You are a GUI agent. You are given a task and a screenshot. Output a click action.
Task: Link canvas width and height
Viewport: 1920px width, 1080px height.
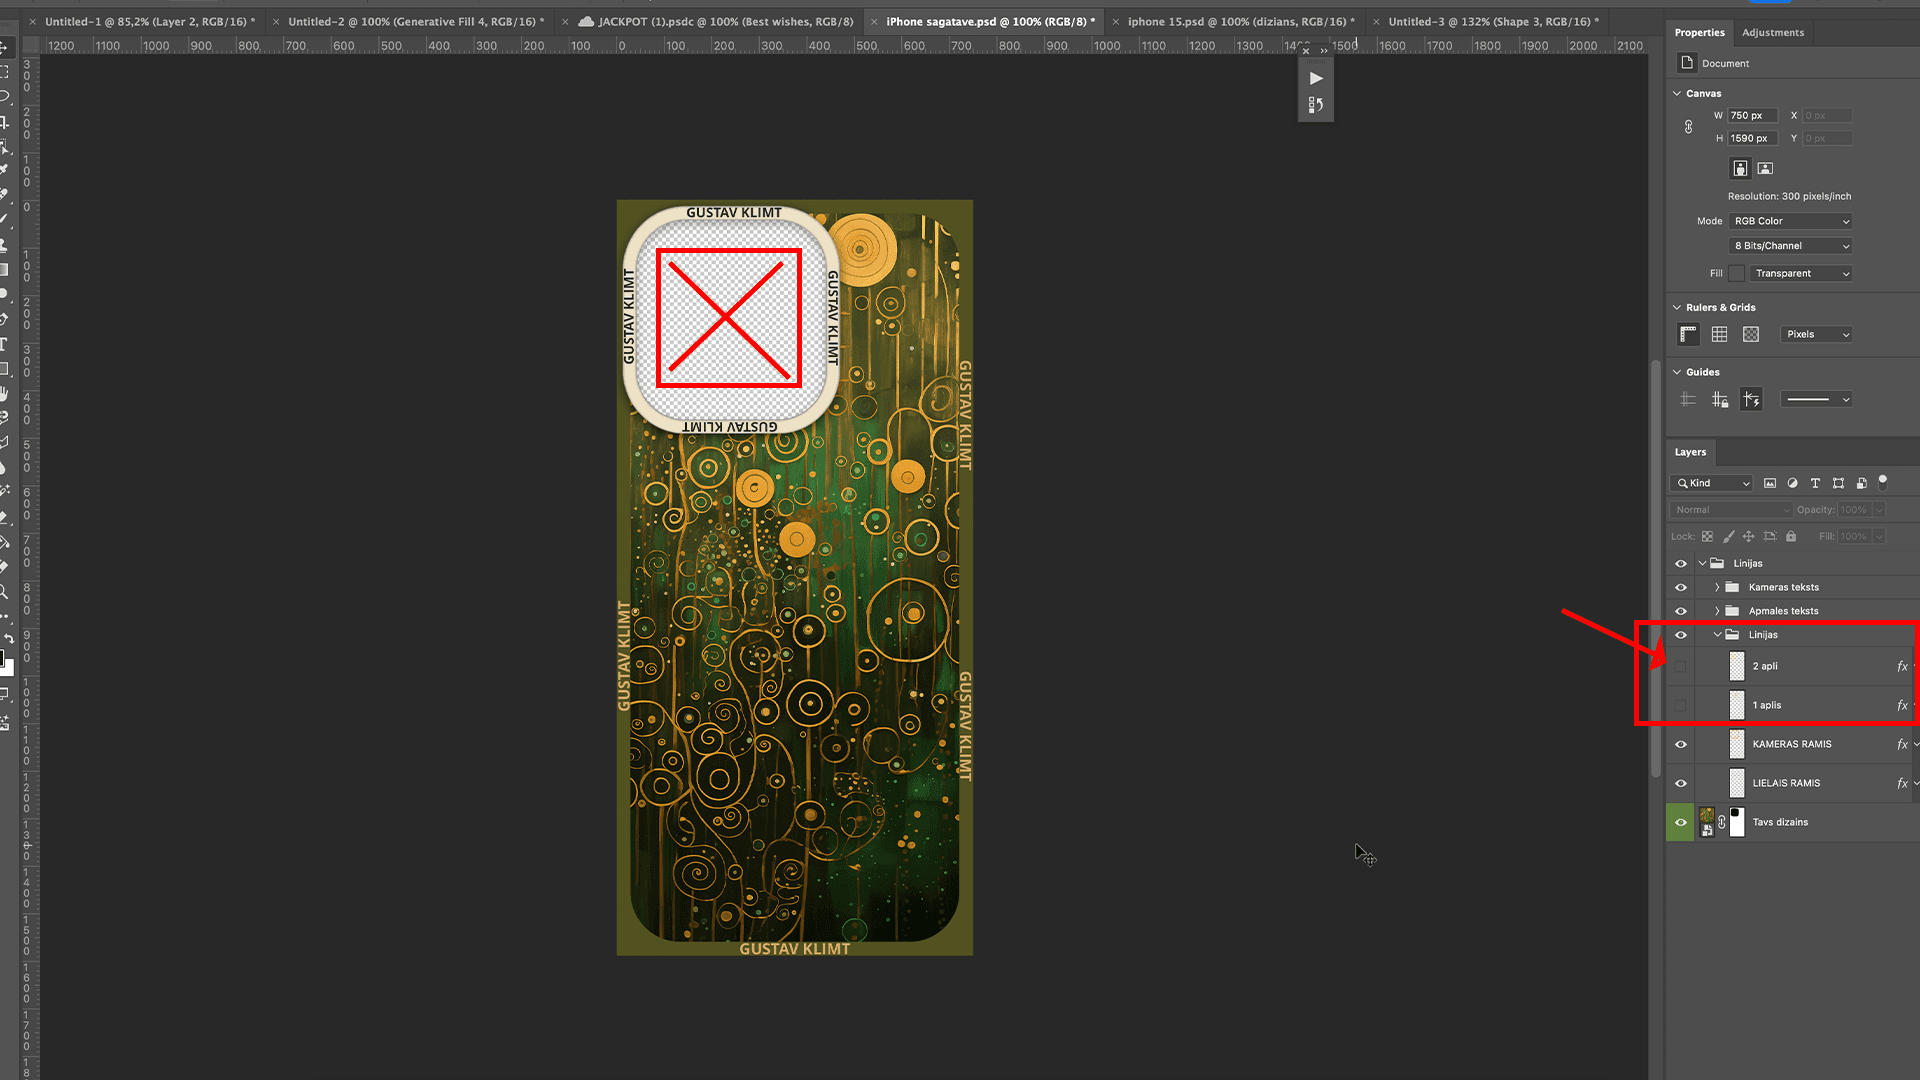tap(1688, 127)
